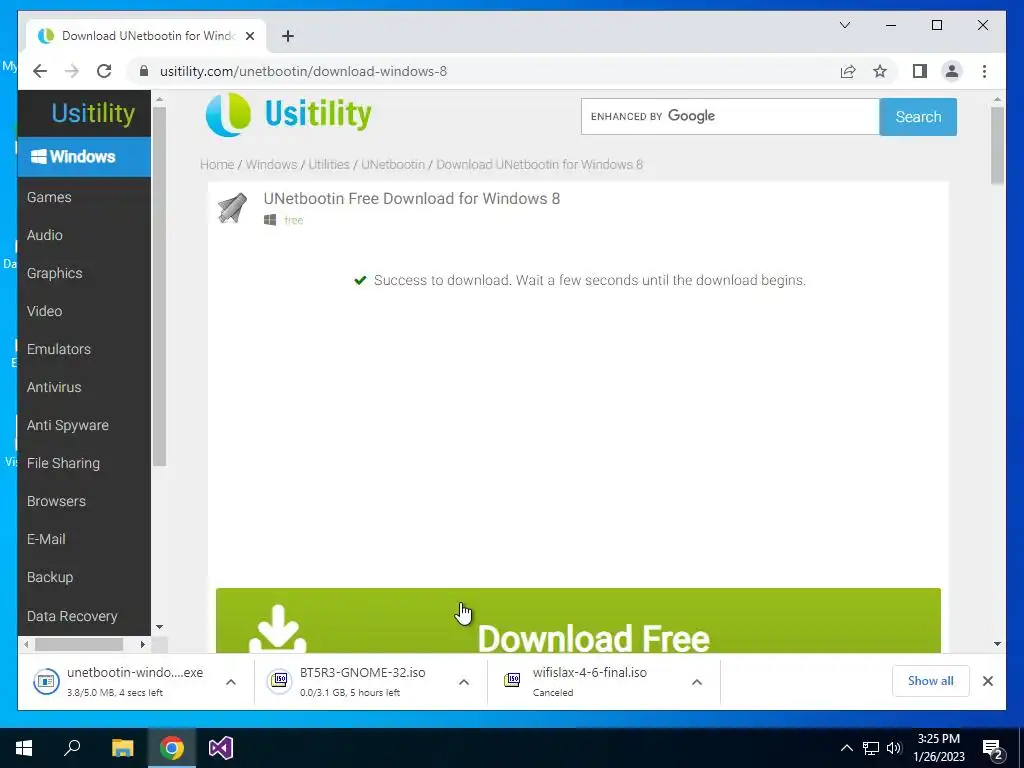Click the Usitility logo in header
This screenshot has height=768, width=1024.
289,114
